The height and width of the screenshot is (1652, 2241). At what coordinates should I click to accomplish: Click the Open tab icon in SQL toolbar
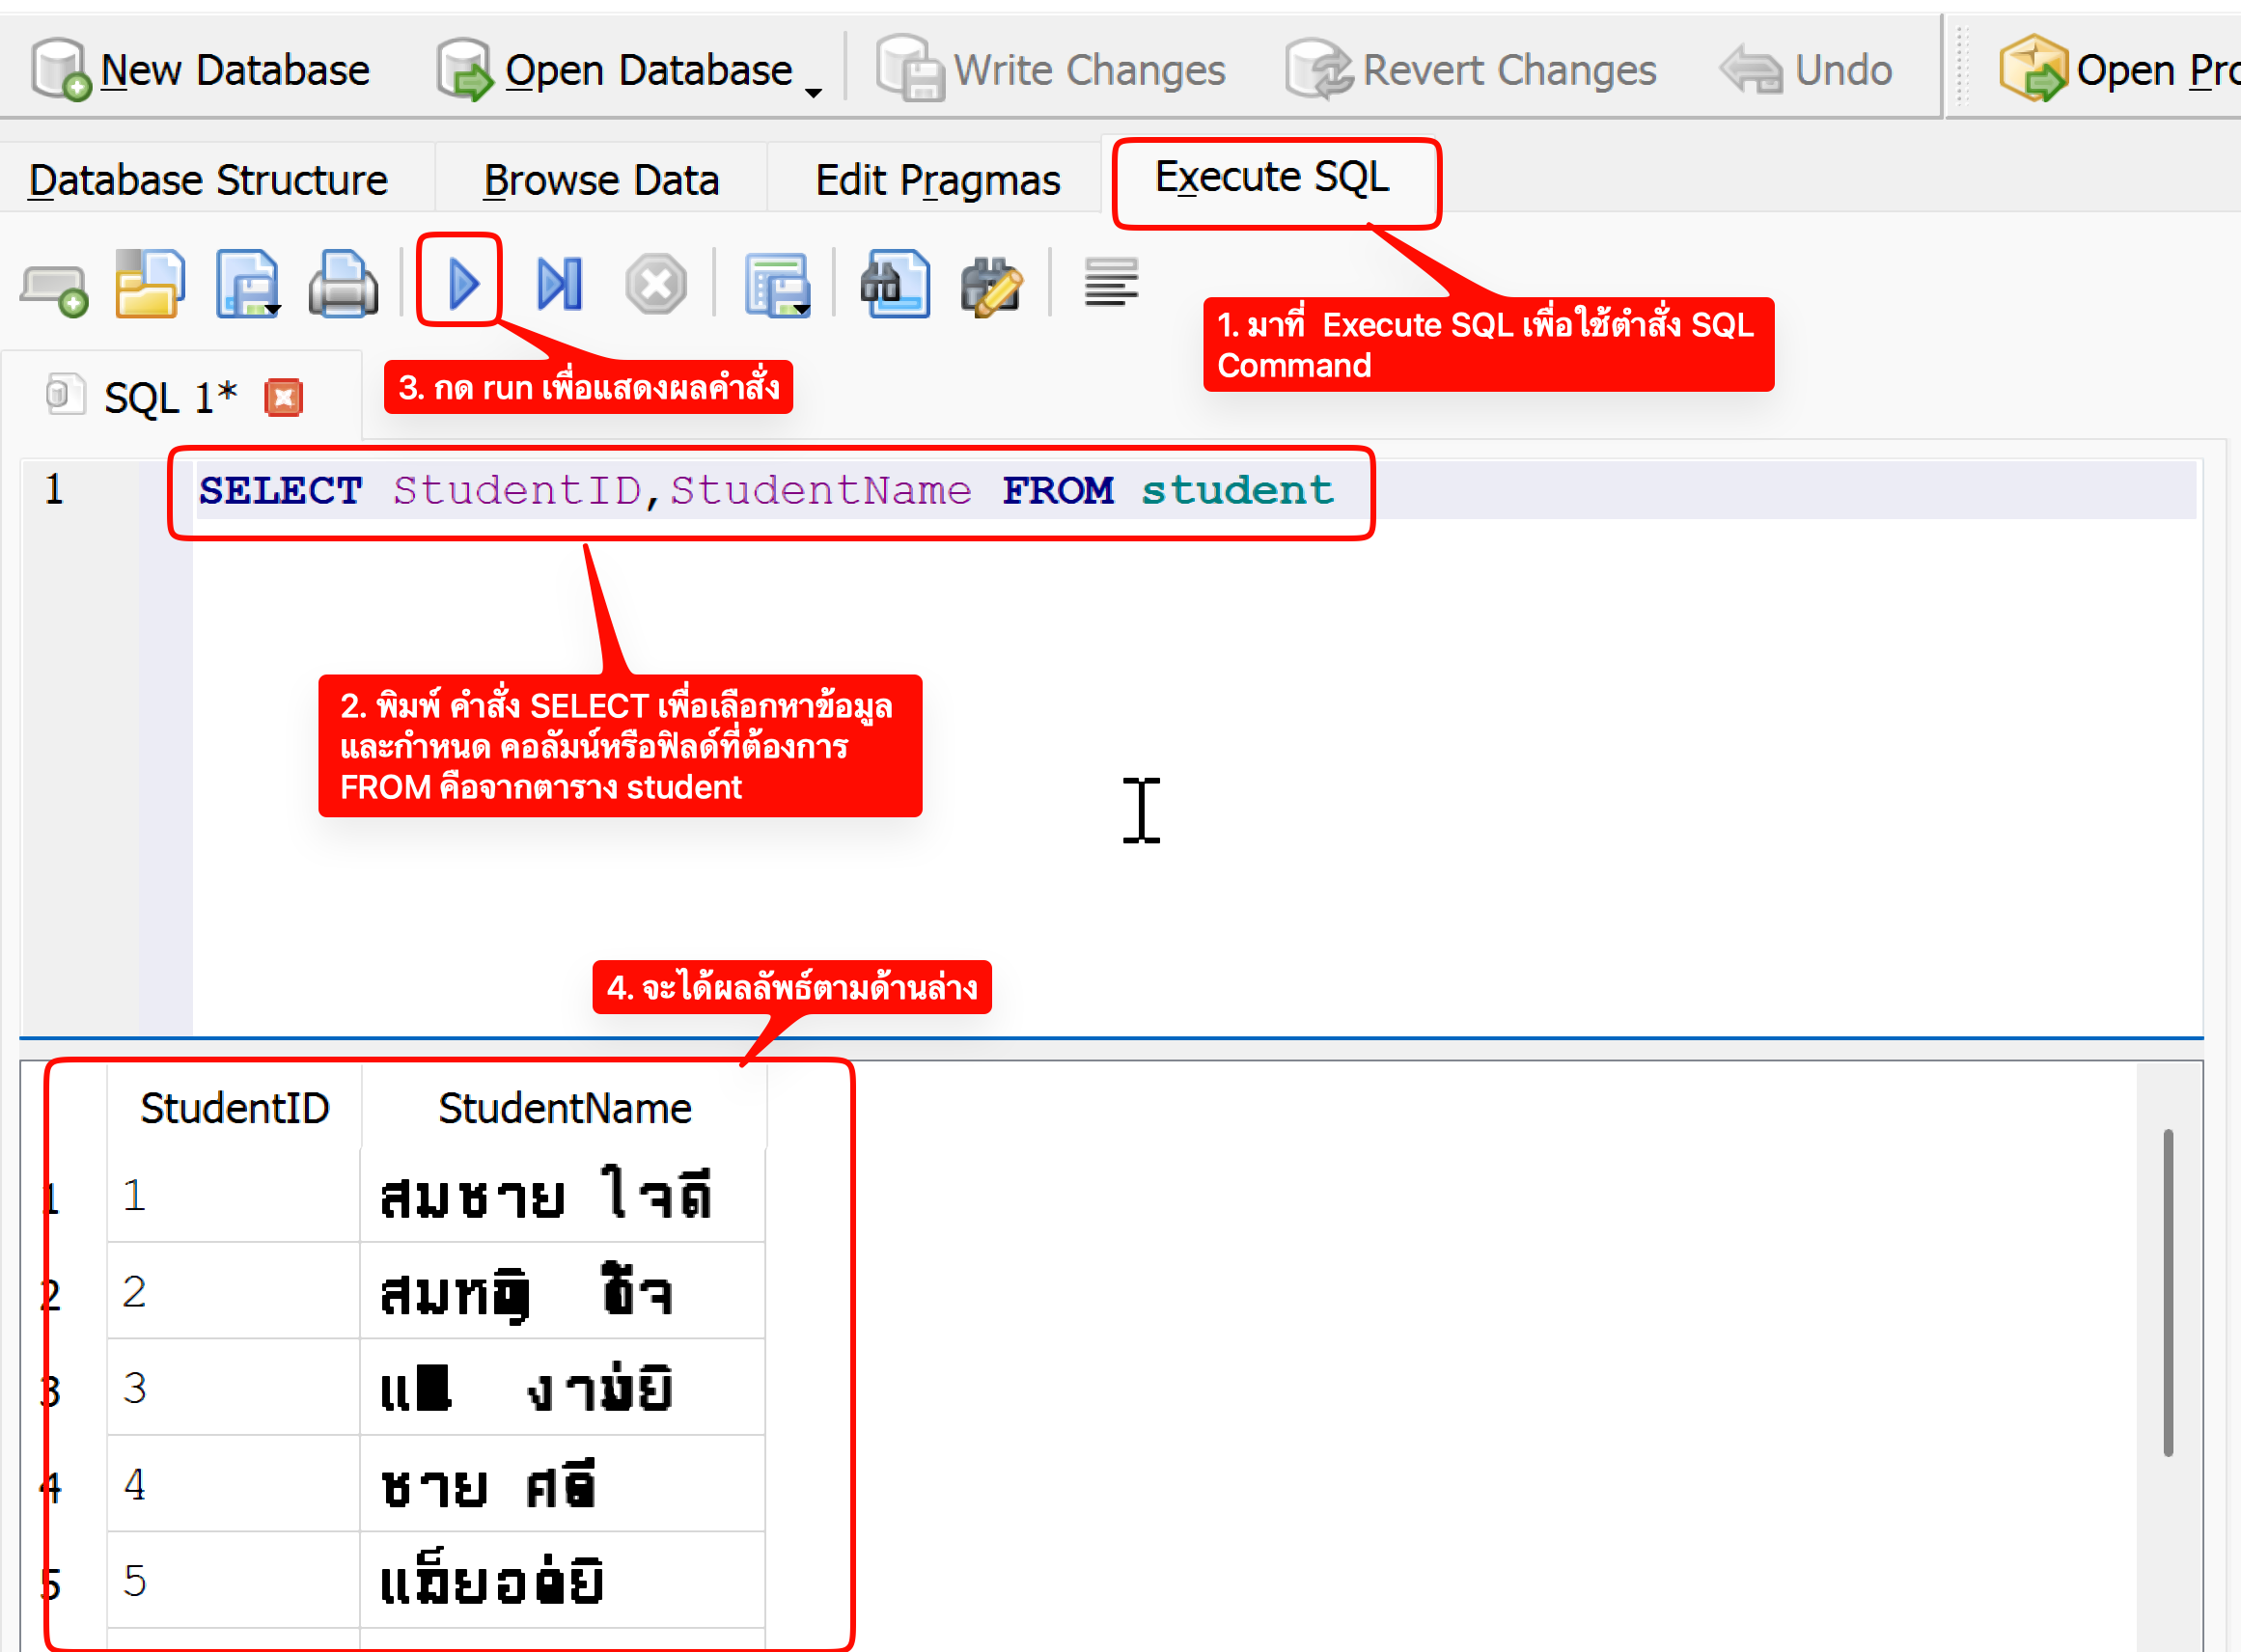(54, 289)
